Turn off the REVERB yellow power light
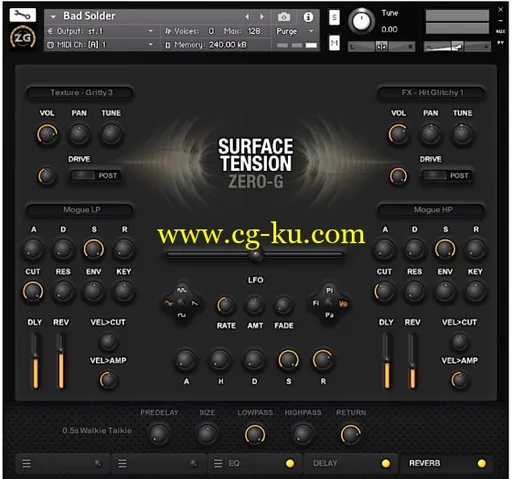512x479 pixels. (481, 463)
